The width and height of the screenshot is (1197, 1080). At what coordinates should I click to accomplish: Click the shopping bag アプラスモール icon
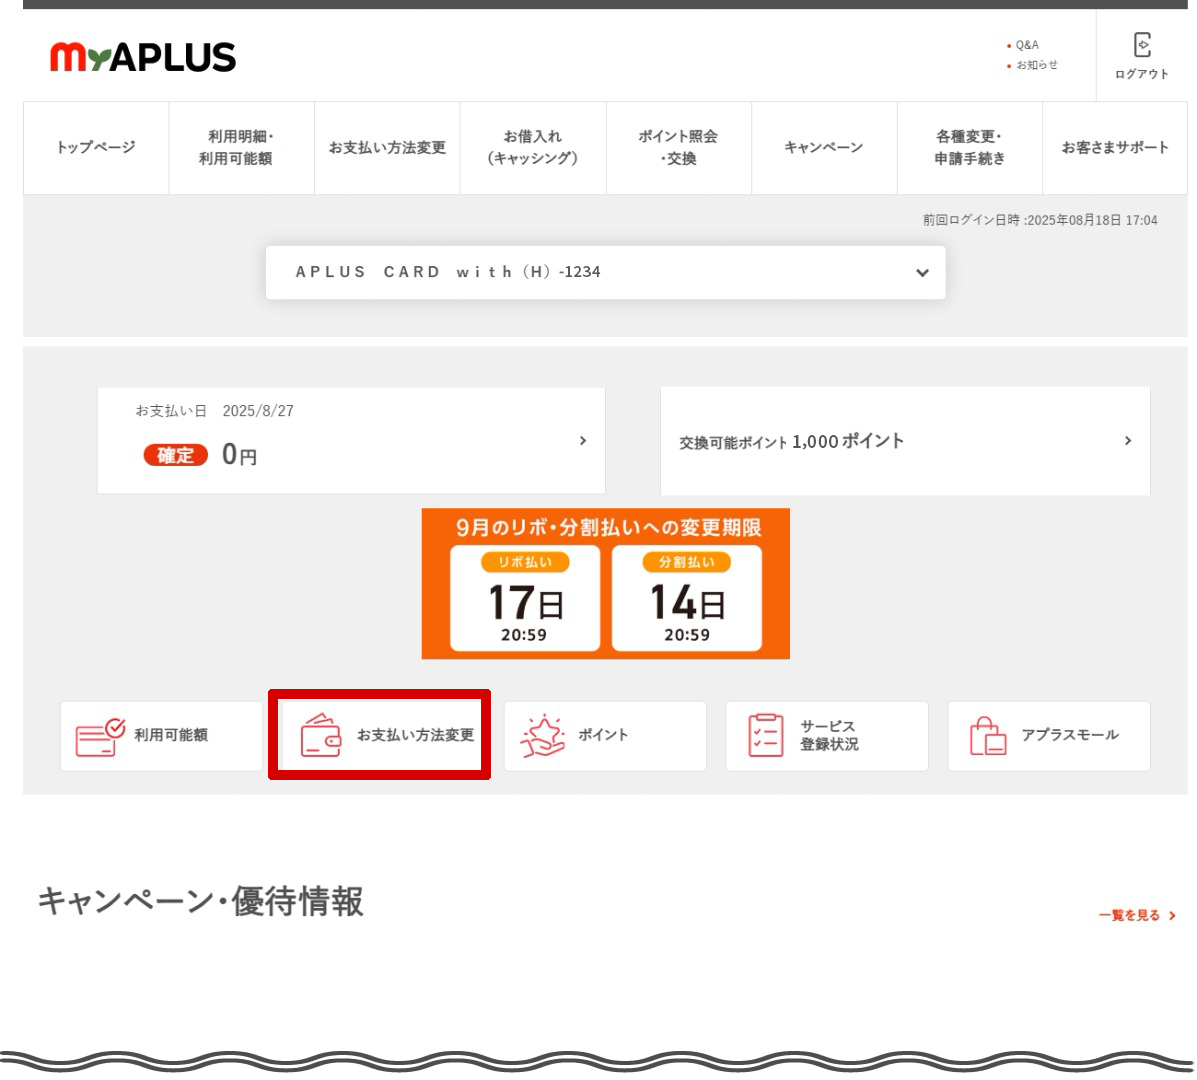[987, 736]
